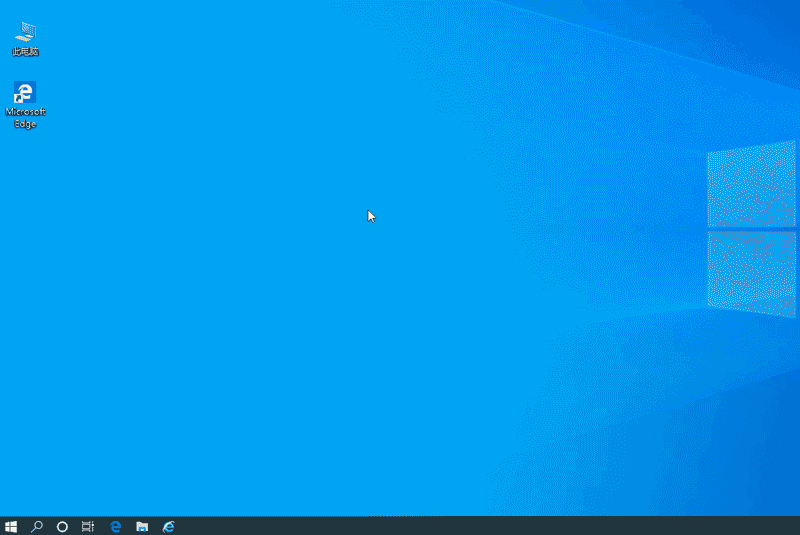Open Task View from the taskbar
This screenshot has width=800, height=535.
[88, 526]
